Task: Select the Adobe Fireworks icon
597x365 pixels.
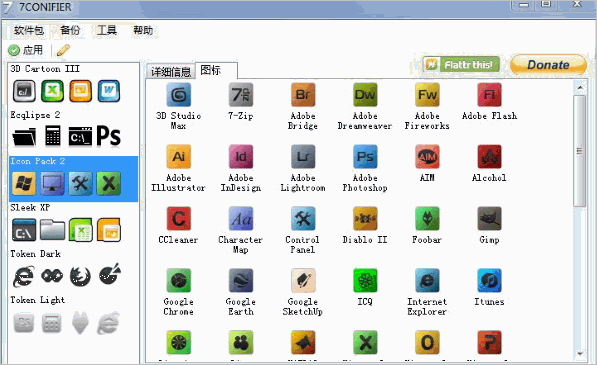Action: pyautogui.click(x=427, y=95)
